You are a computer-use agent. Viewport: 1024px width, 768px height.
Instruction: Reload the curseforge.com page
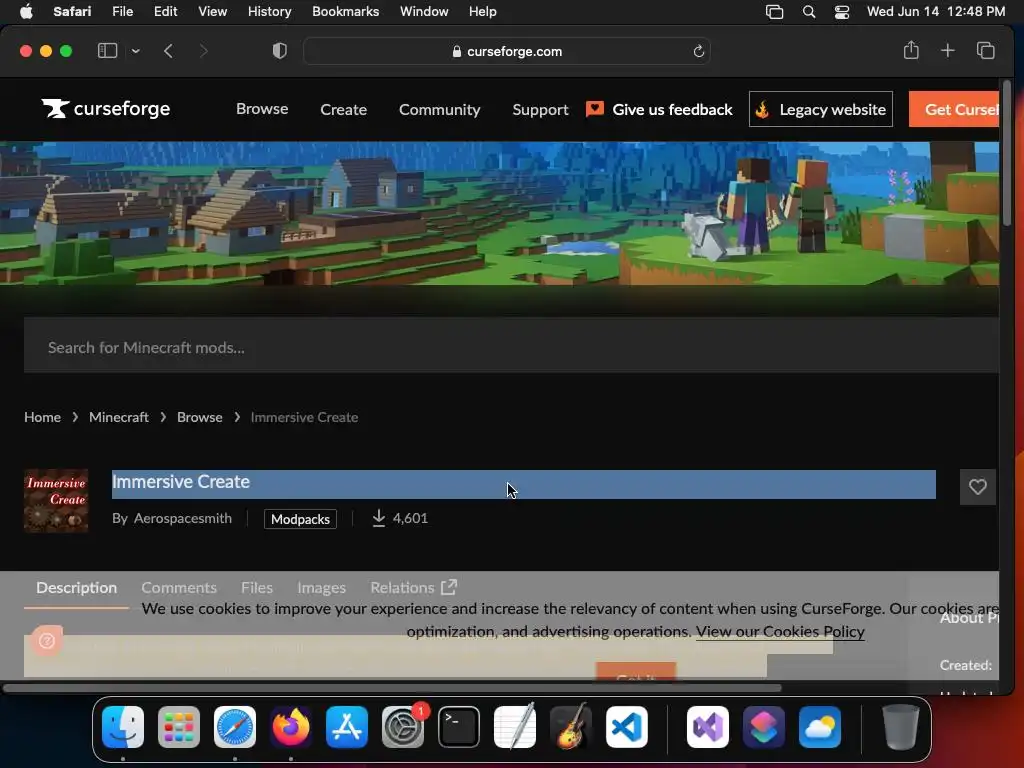pos(698,51)
